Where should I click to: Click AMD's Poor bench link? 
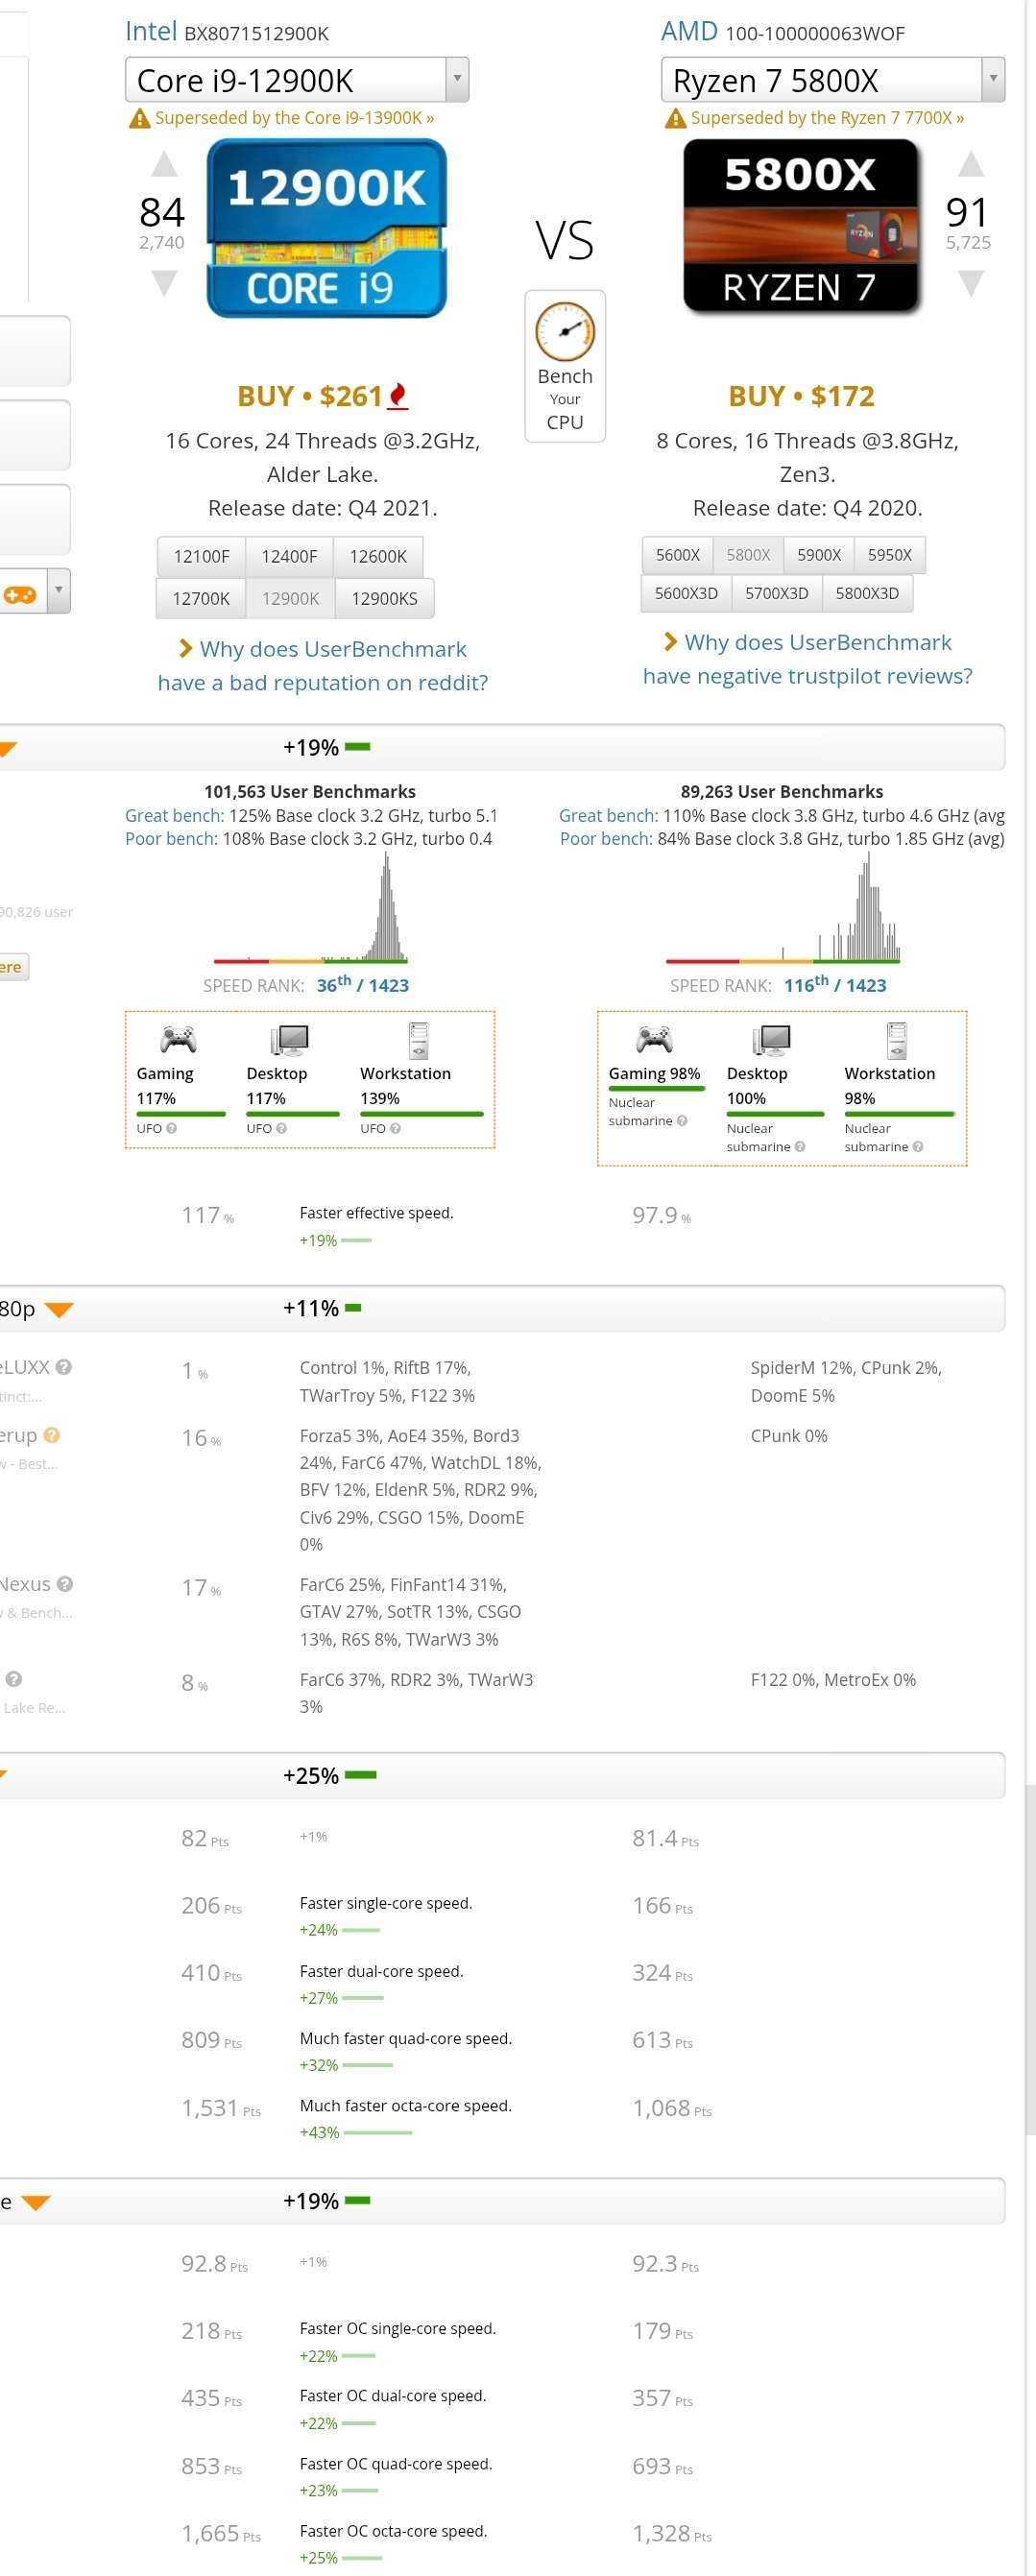pos(606,839)
